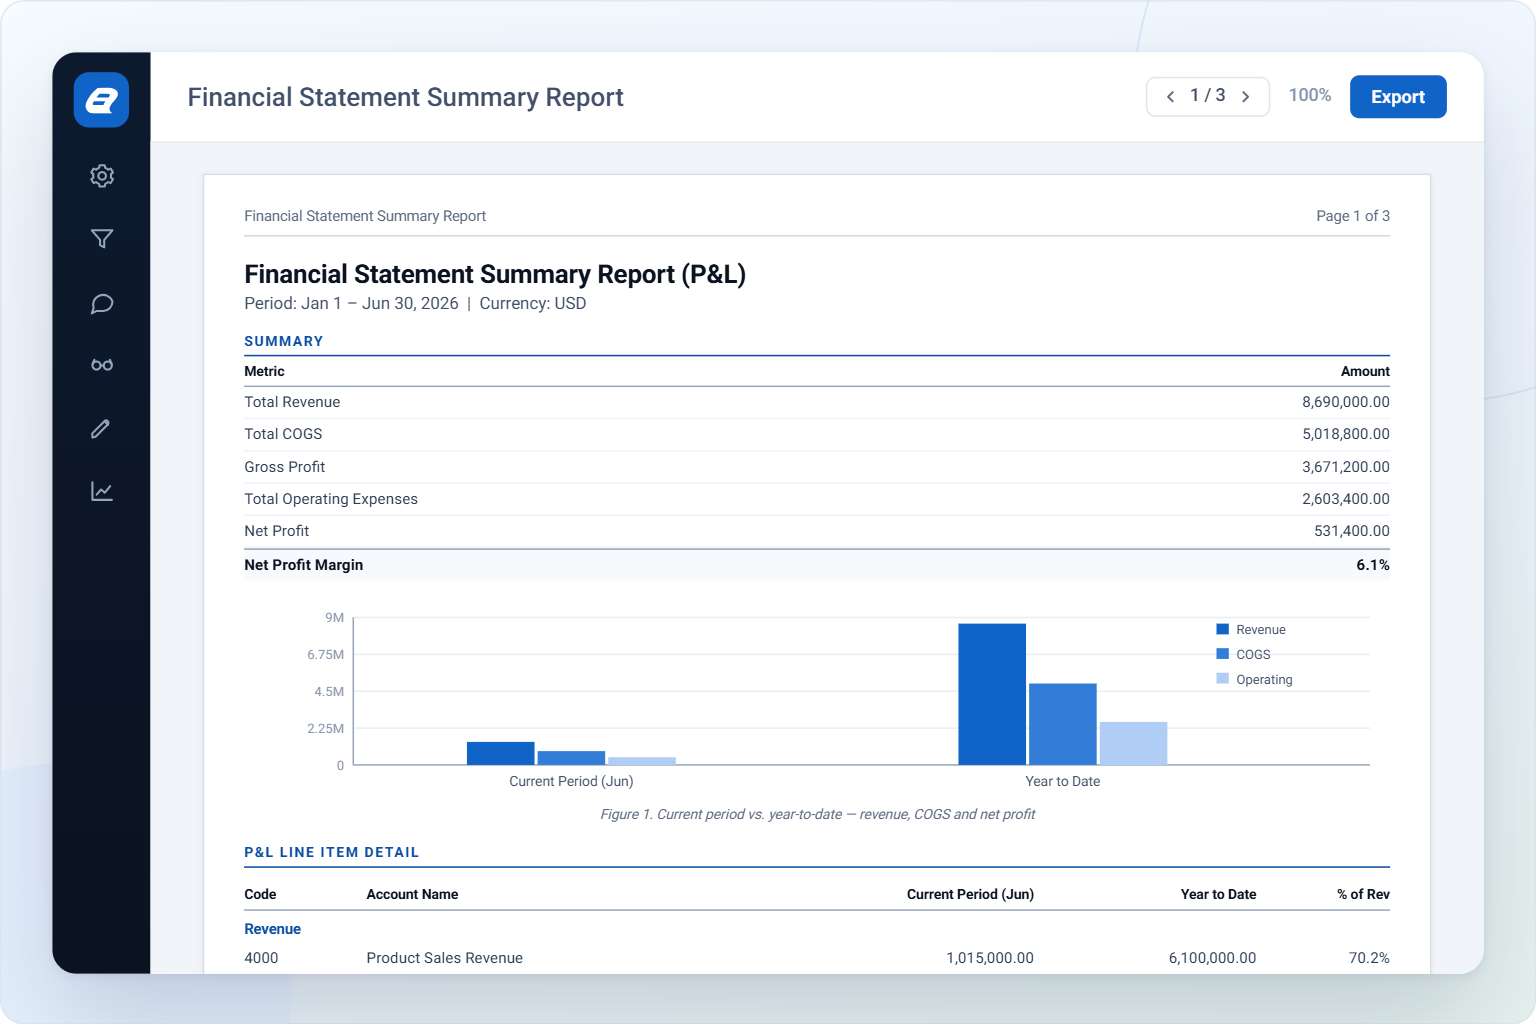Toggle the COGS legend entry
1536x1024 pixels.
point(1243,655)
